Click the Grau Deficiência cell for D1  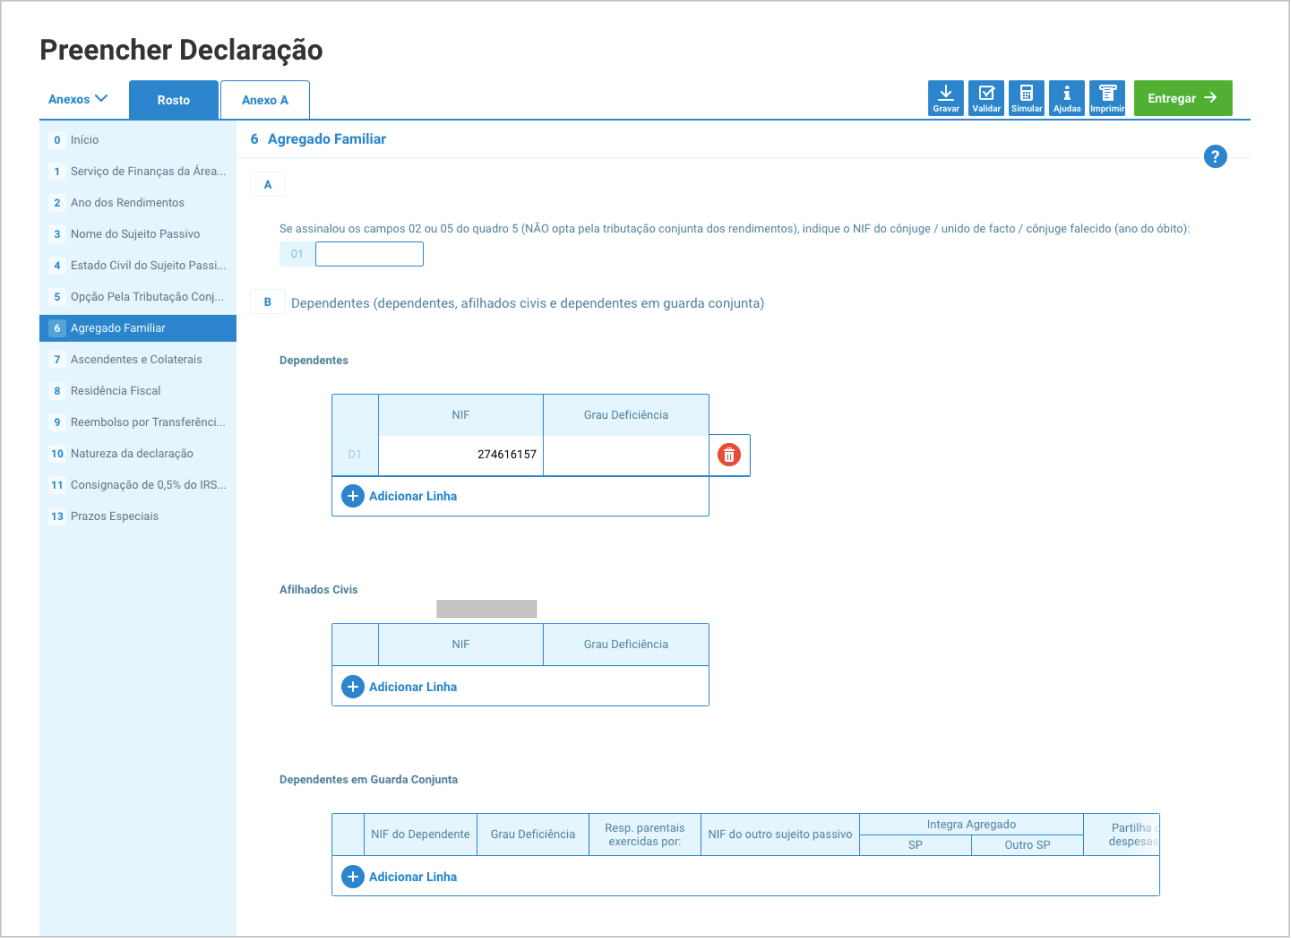click(626, 455)
